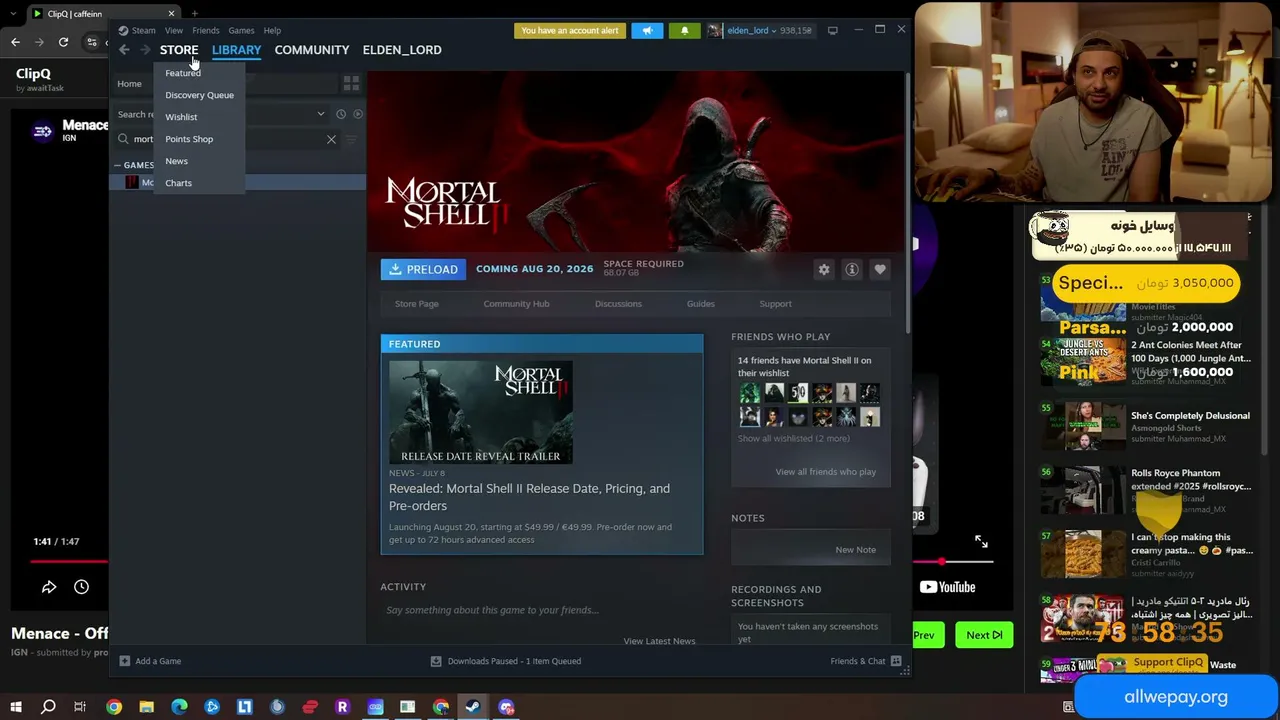Collapse the GAMES category in library
This screenshot has height=720, width=1280.
117,165
